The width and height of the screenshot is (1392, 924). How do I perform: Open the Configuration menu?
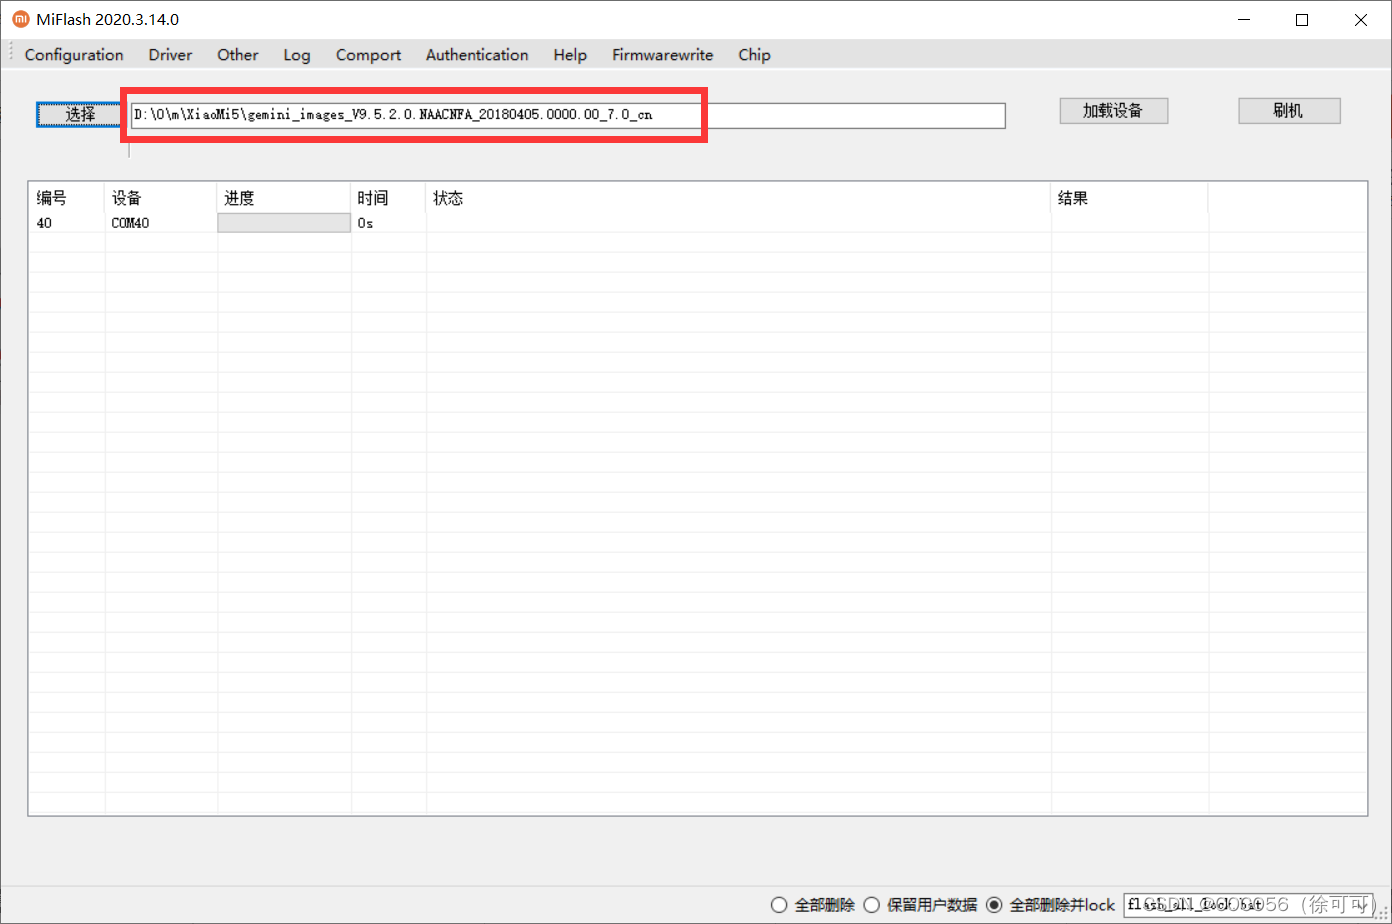point(74,55)
